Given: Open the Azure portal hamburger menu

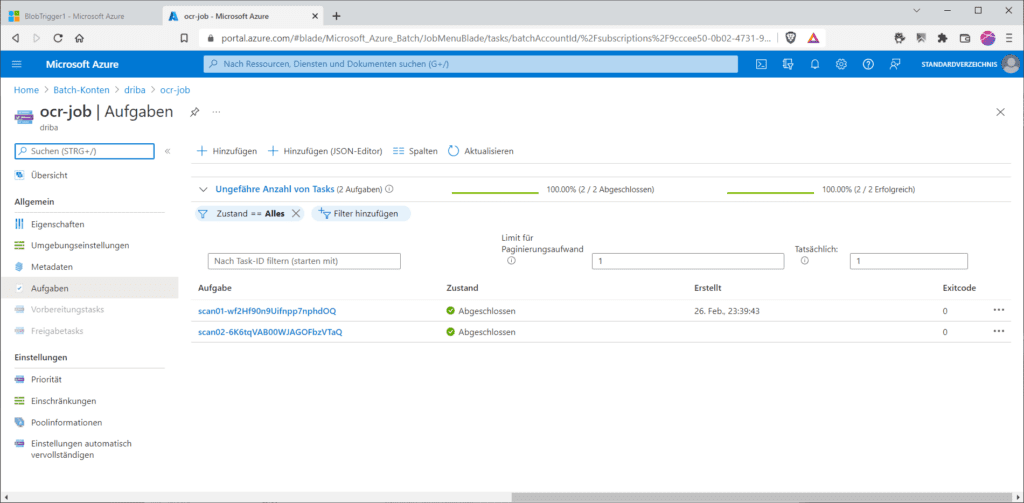Looking at the screenshot, I should click(17, 64).
